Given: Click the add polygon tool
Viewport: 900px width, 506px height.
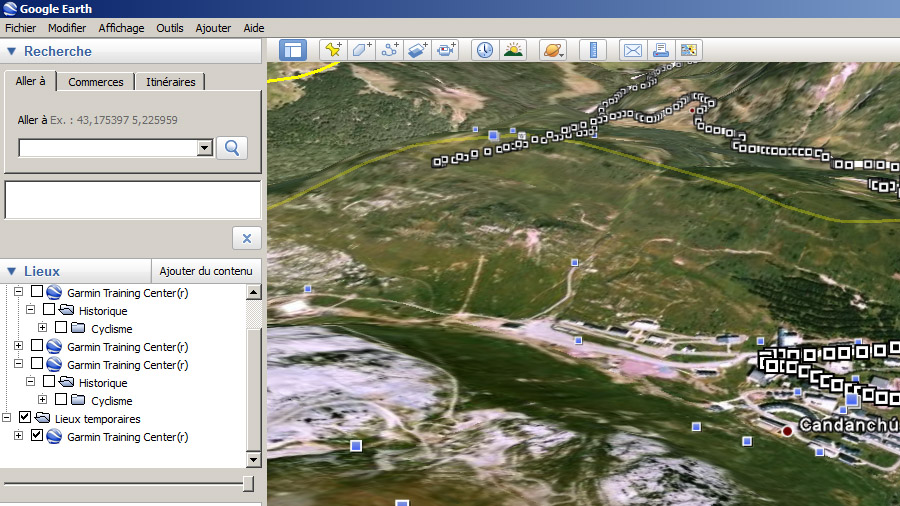Looking at the screenshot, I should pyautogui.click(x=362, y=49).
